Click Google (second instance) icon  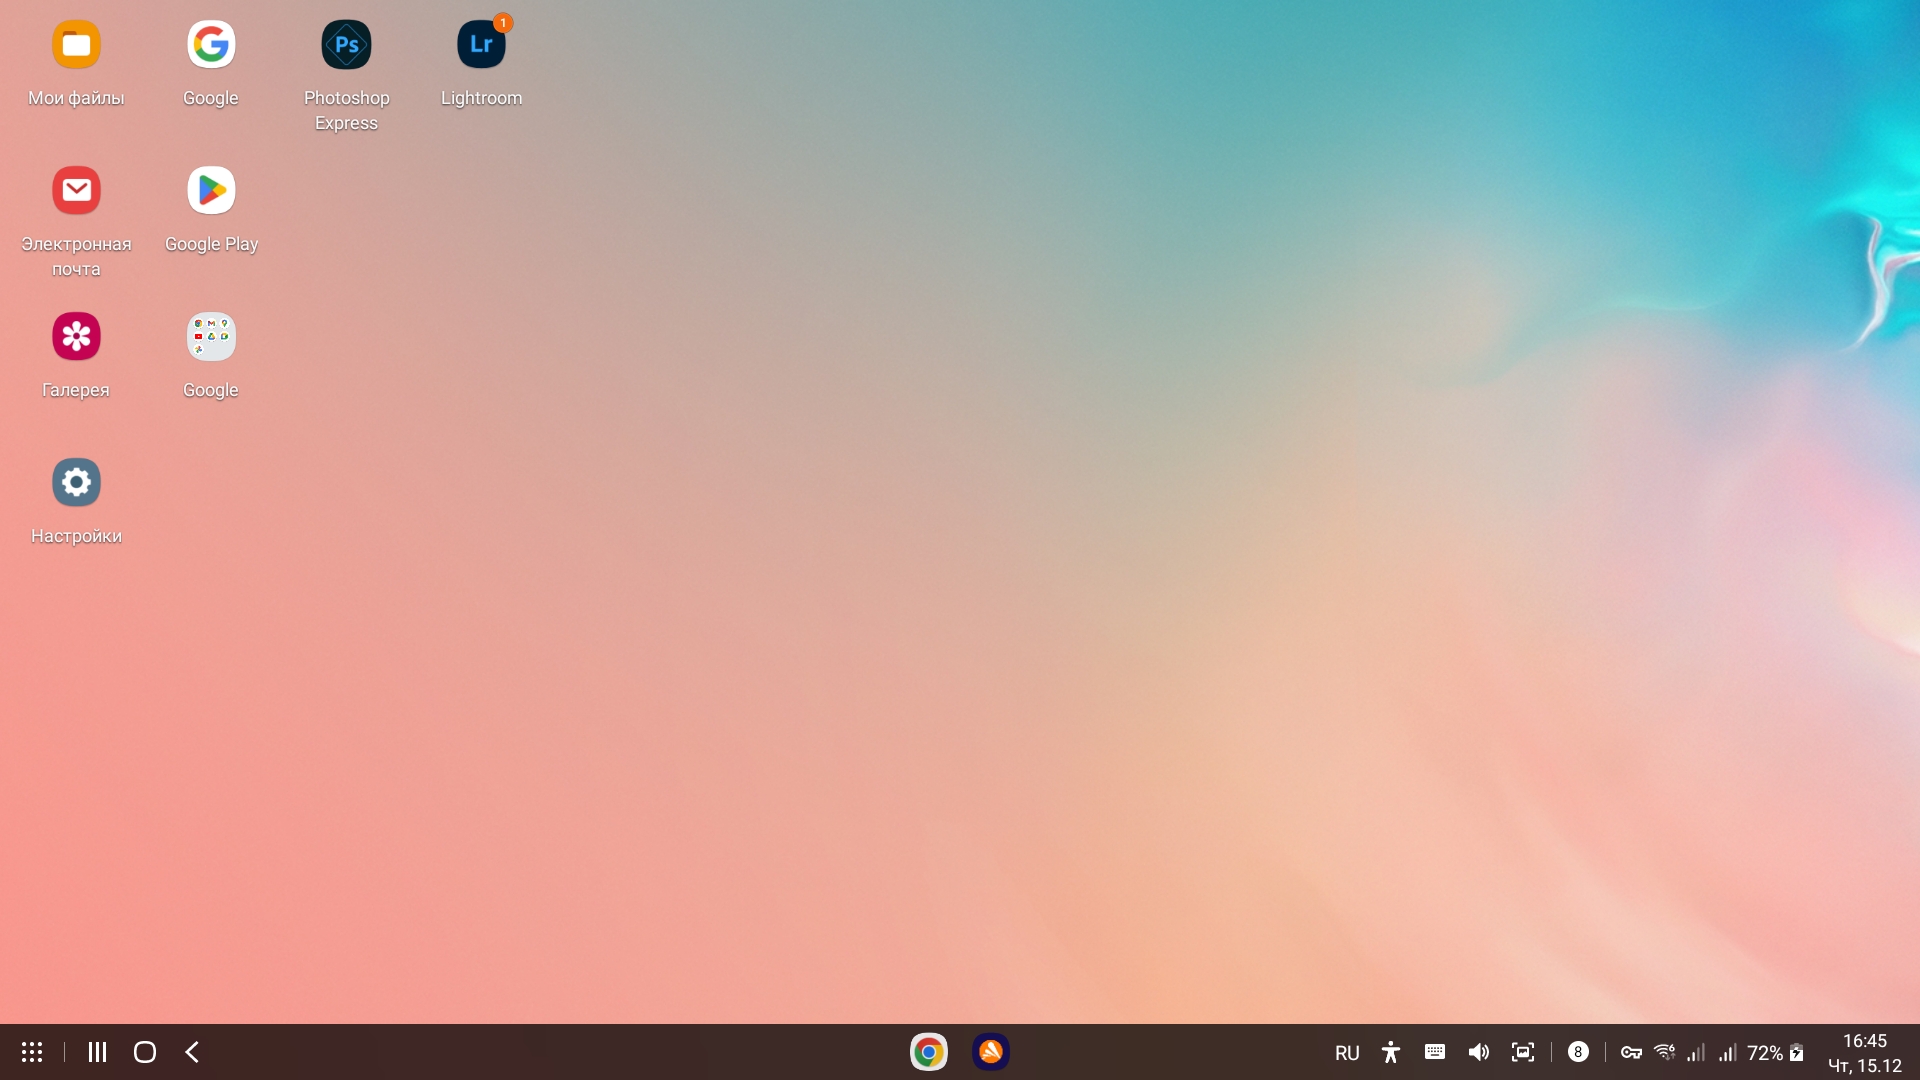click(x=210, y=336)
